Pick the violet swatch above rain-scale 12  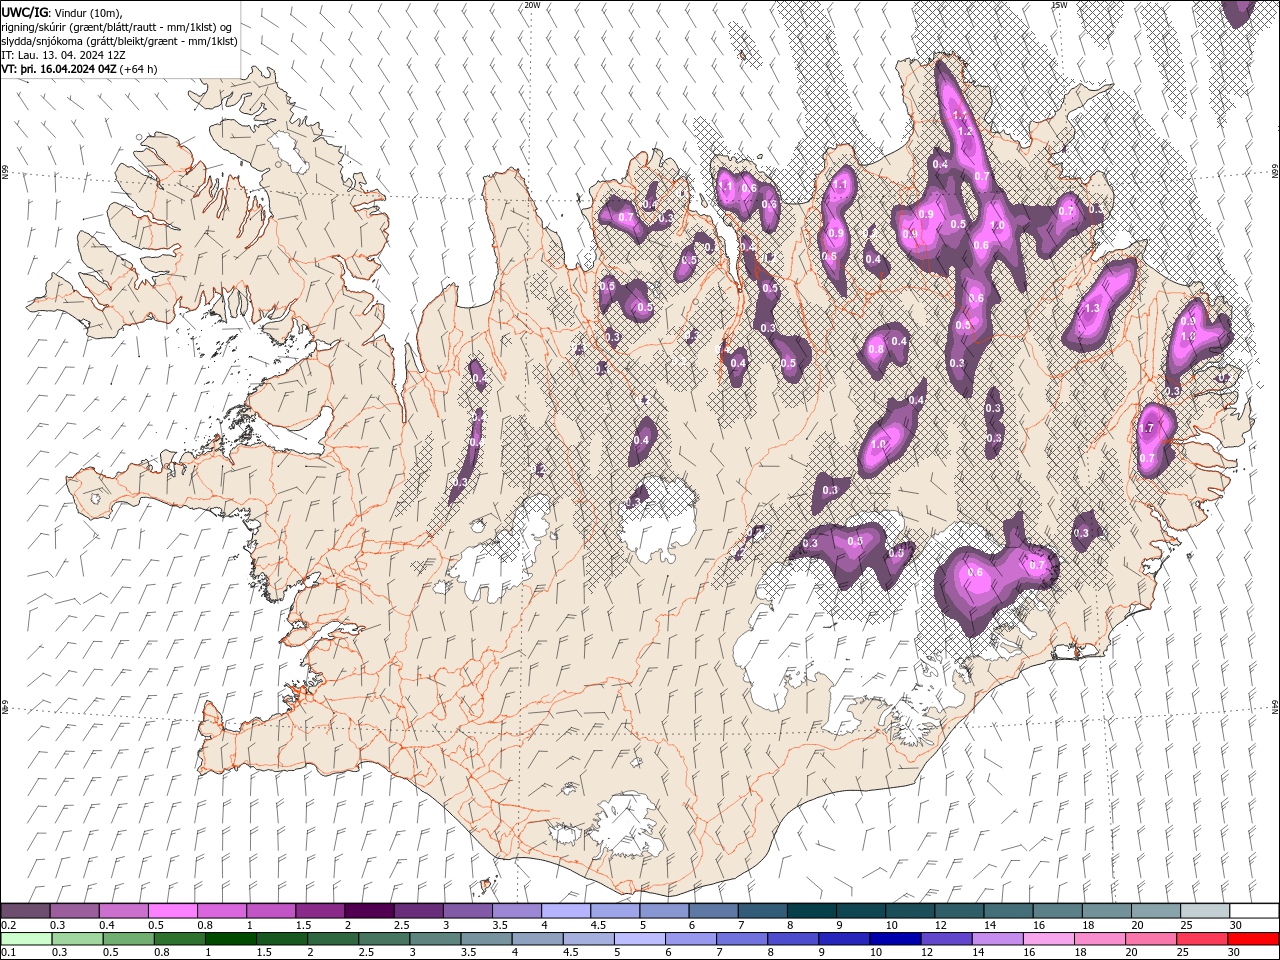pyautogui.click(x=945, y=939)
